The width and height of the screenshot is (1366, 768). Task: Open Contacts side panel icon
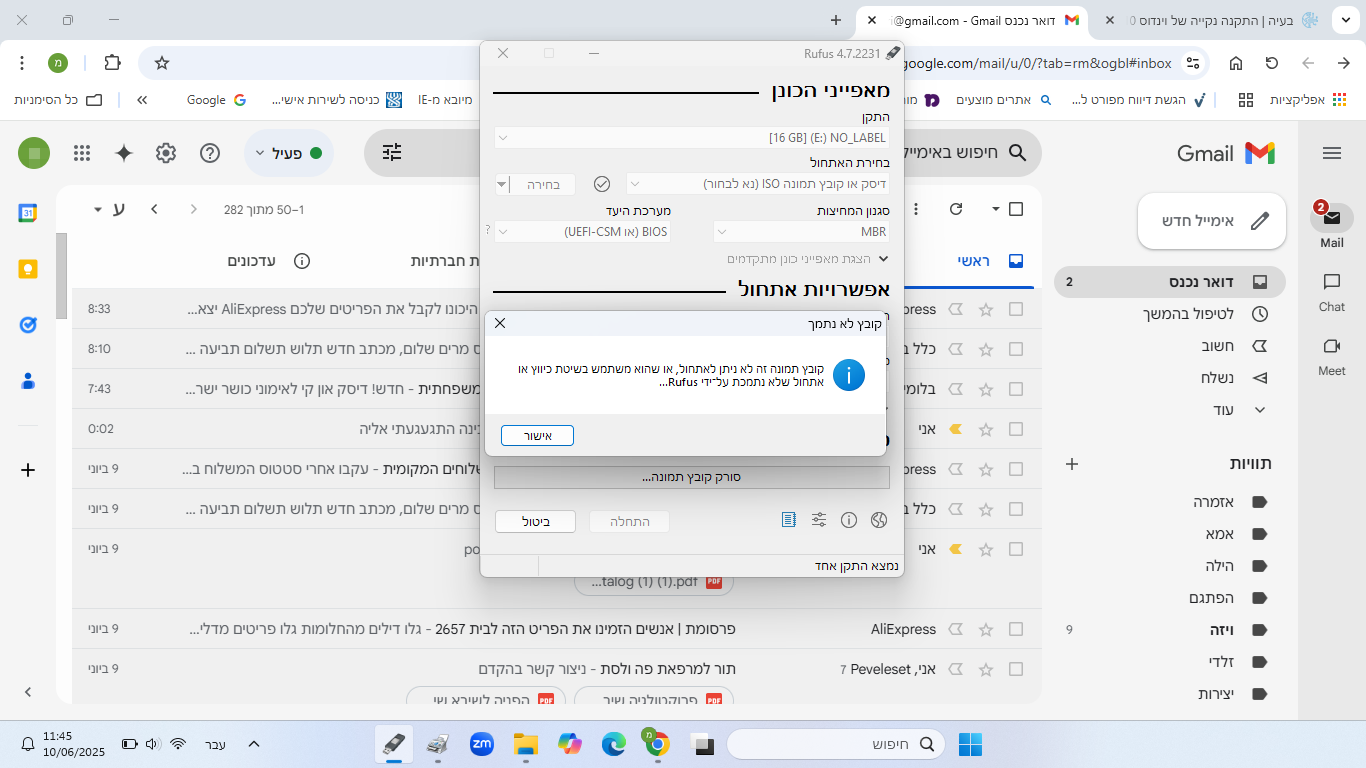coord(28,381)
